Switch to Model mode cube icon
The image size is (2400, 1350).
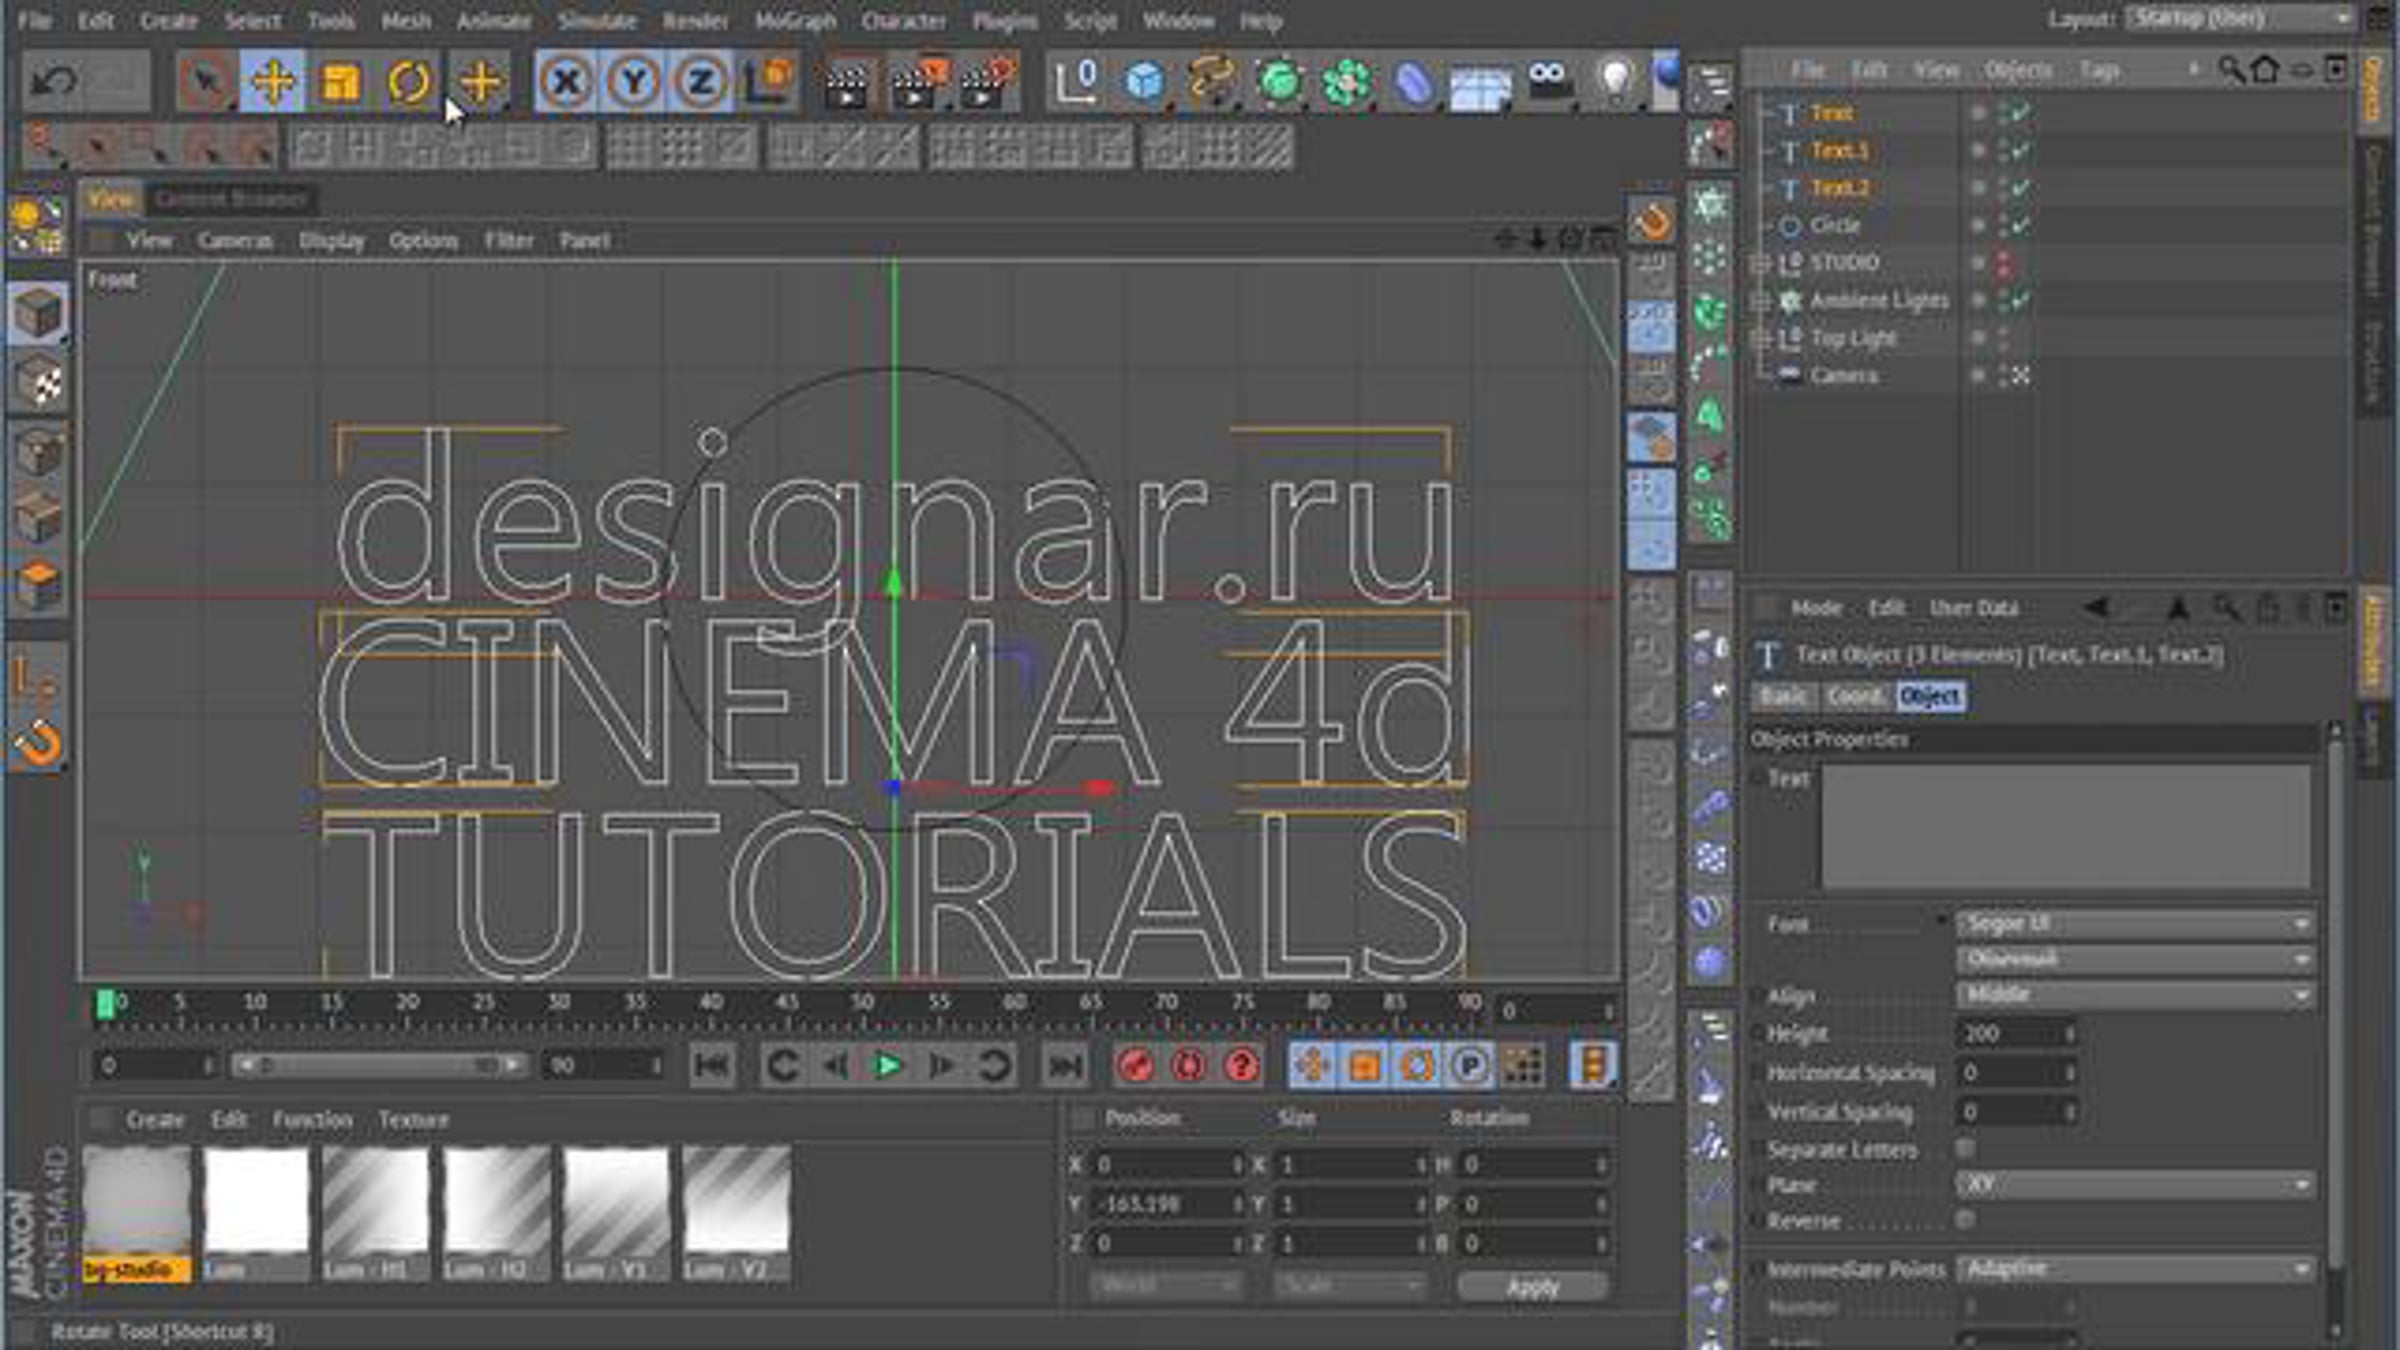click(38, 312)
